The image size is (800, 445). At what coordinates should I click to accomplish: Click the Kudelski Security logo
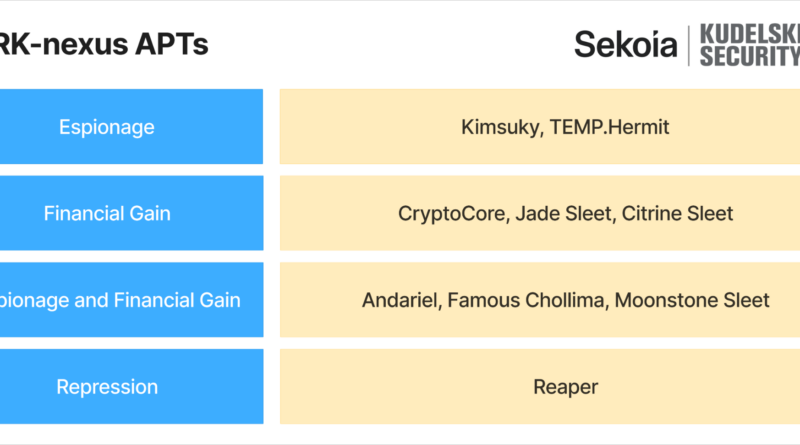coord(749,45)
